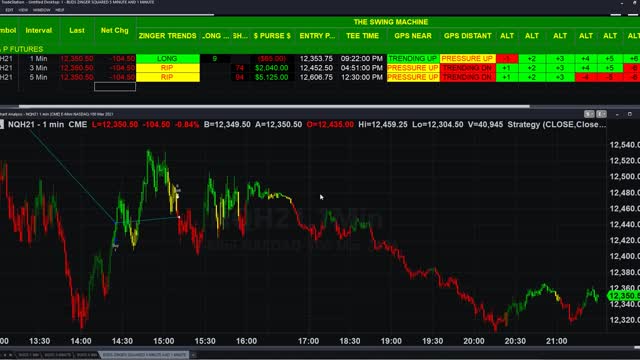Click the $5,125.00 purse value

click(x=271, y=77)
